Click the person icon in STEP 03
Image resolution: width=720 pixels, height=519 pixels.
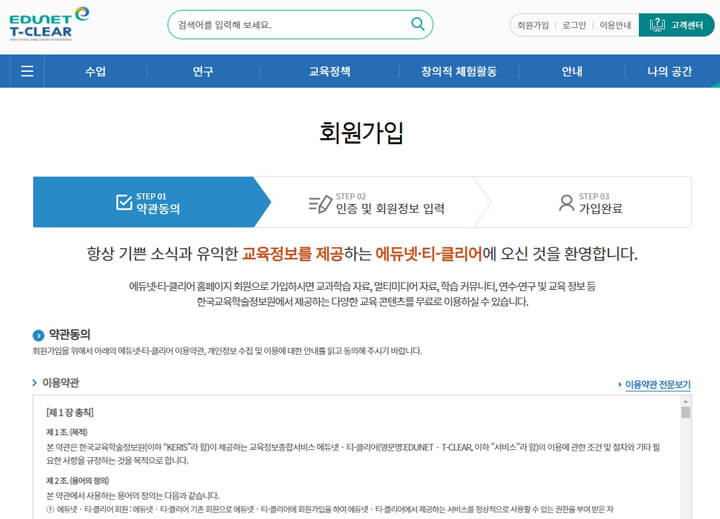point(566,203)
